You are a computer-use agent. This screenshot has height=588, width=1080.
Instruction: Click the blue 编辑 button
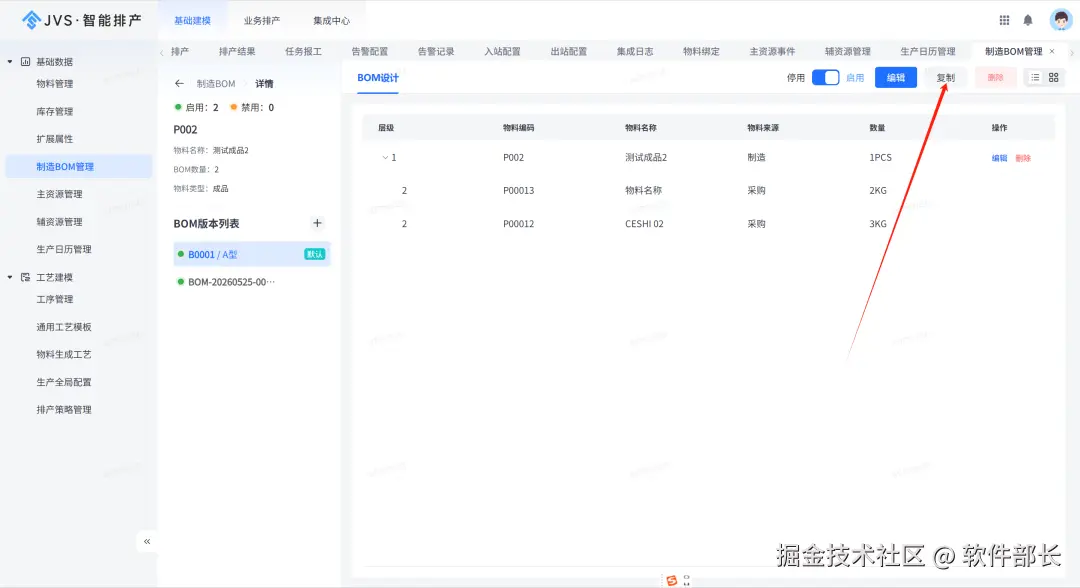coord(895,78)
